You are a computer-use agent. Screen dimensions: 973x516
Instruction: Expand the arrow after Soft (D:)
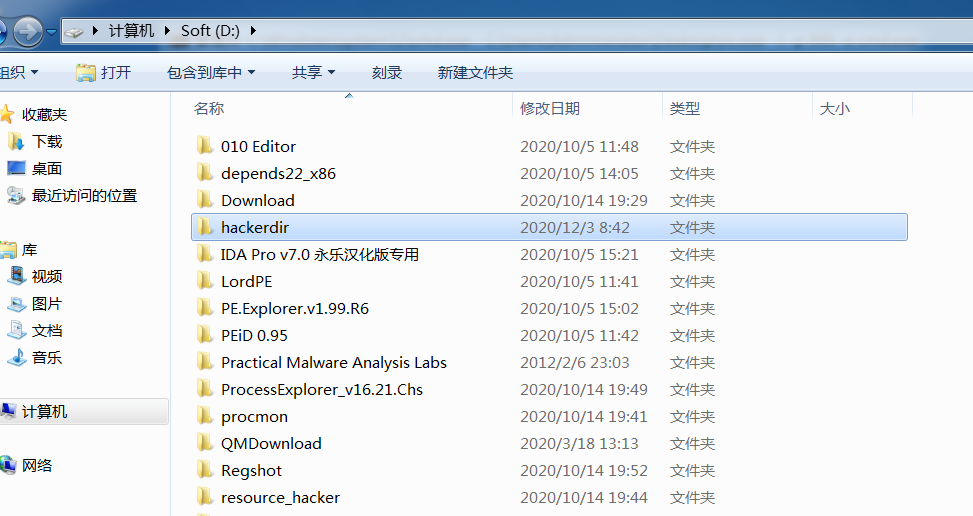click(x=253, y=30)
